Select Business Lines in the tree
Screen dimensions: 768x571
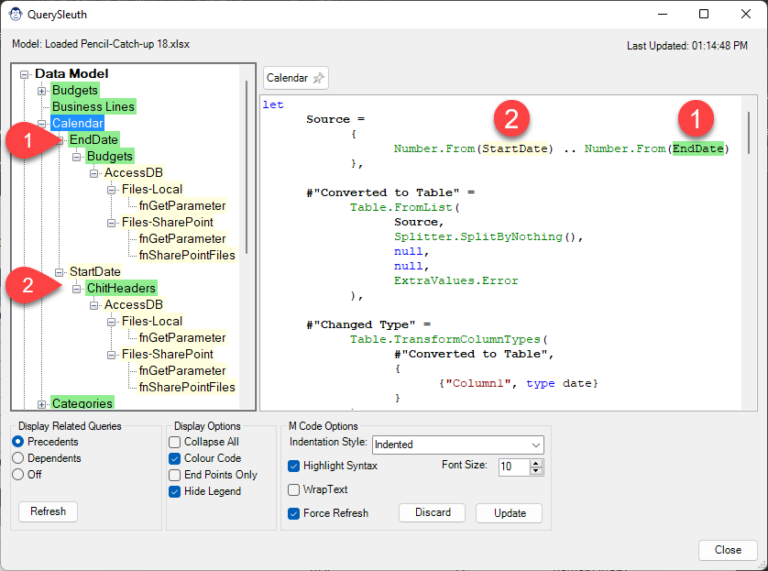point(93,107)
